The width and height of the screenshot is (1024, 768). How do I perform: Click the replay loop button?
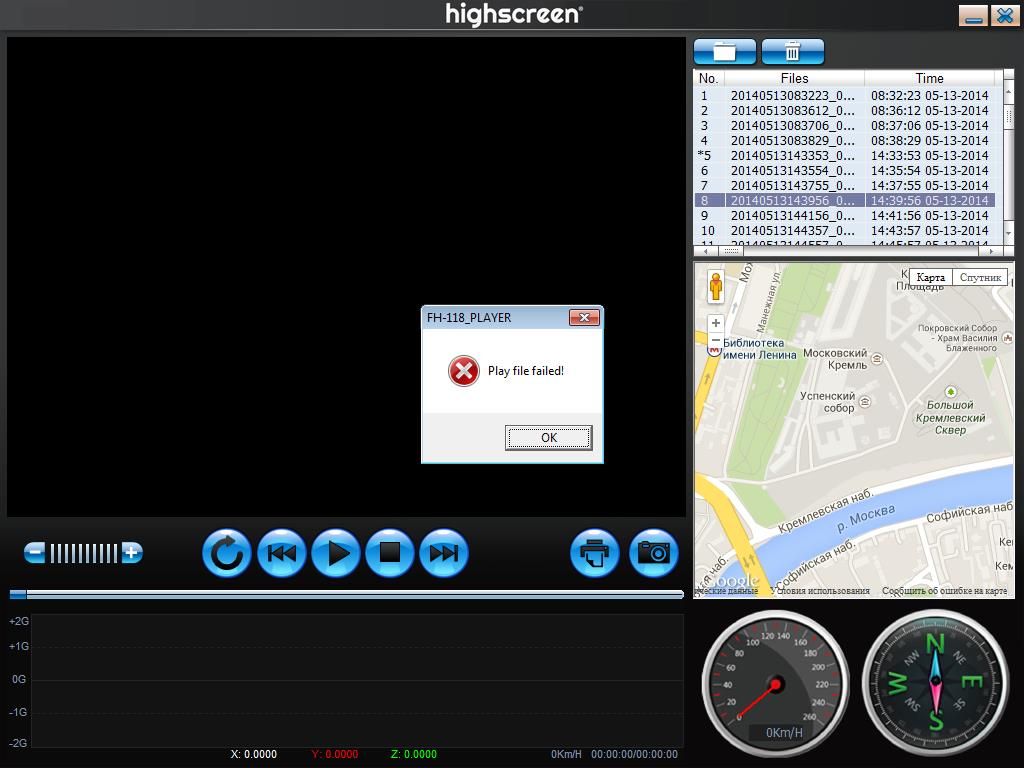tap(227, 553)
